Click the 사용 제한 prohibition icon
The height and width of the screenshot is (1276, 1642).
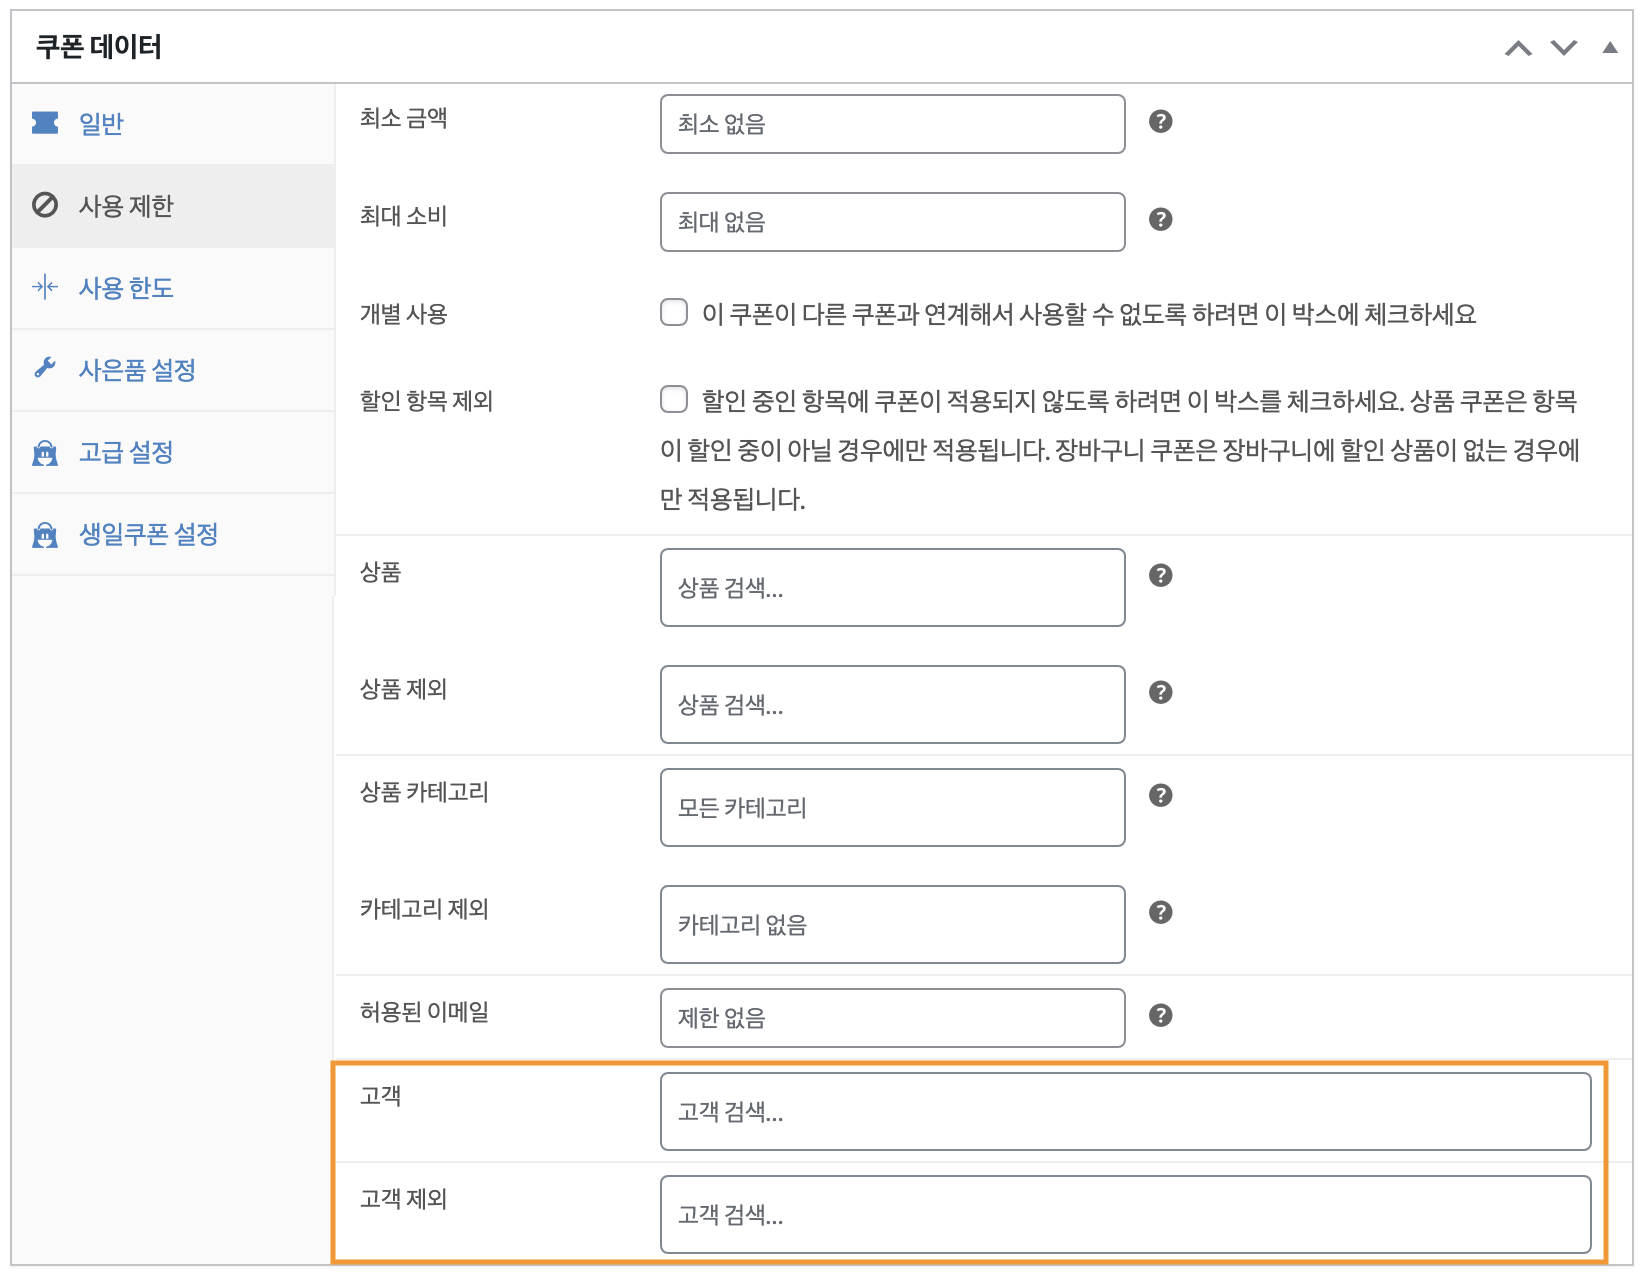click(45, 205)
